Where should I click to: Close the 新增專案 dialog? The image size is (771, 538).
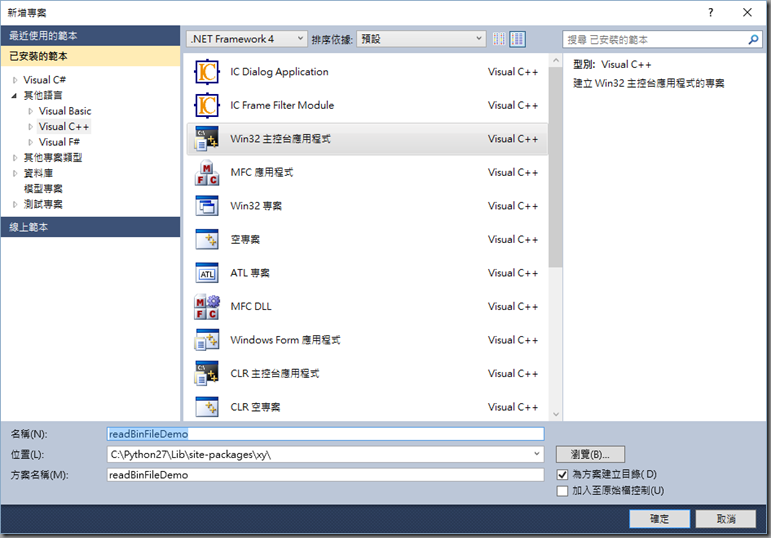(747, 12)
